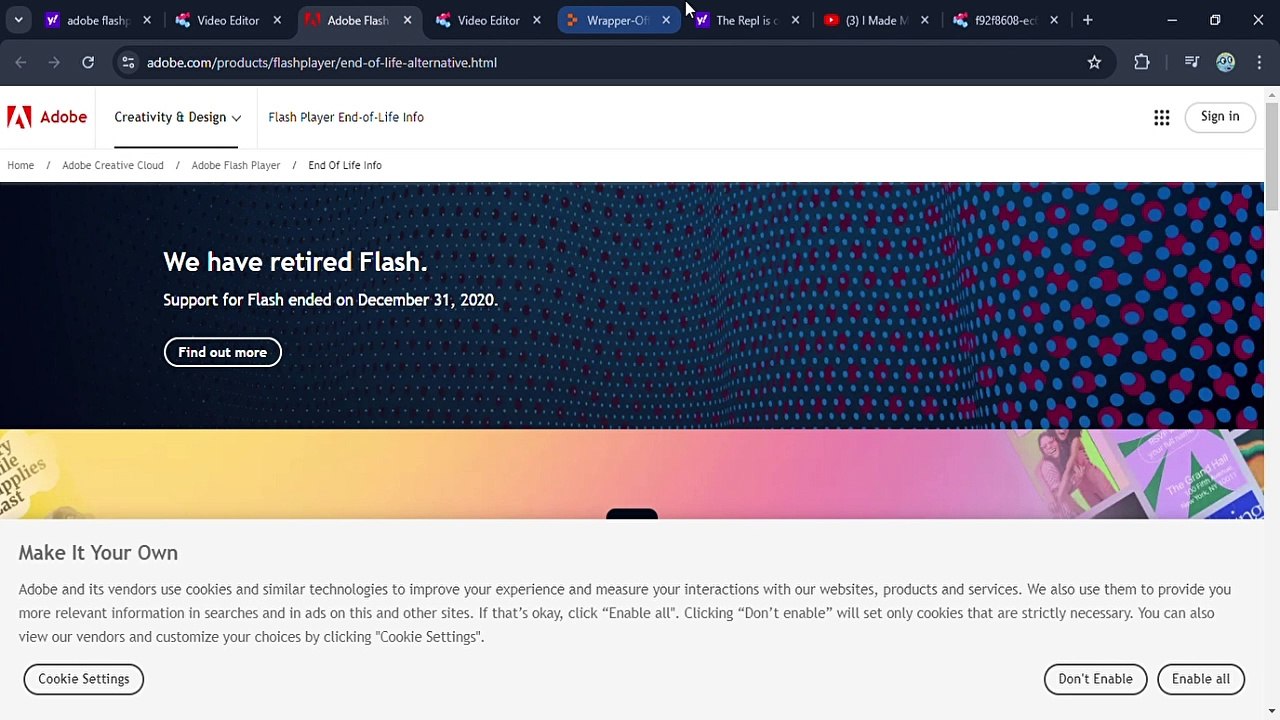This screenshot has width=1280, height=720.
Task: Open the browser profile avatar
Action: pyautogui.click(x=1225, y=62)
